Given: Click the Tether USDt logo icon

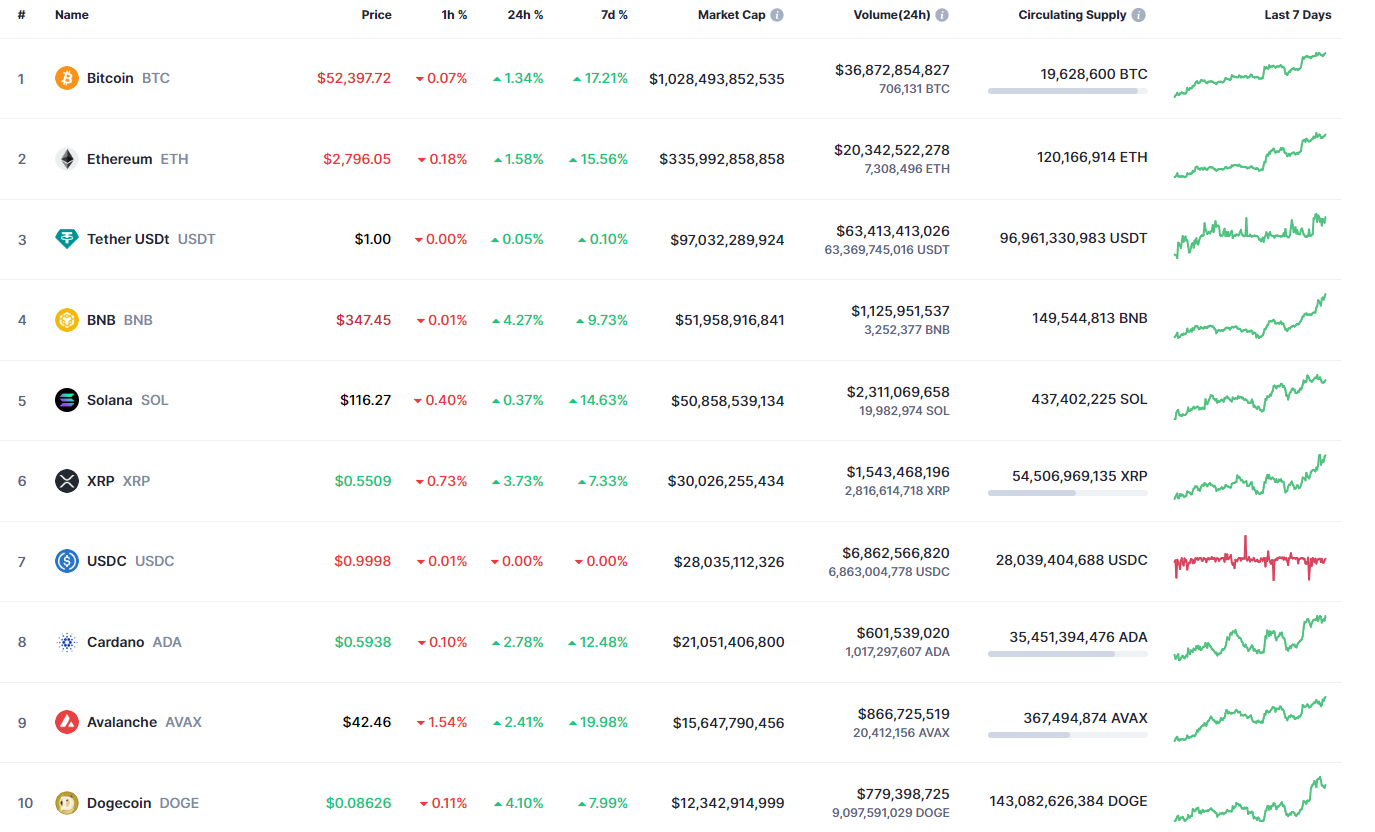Looking at the screenshot, I should 67,239.
